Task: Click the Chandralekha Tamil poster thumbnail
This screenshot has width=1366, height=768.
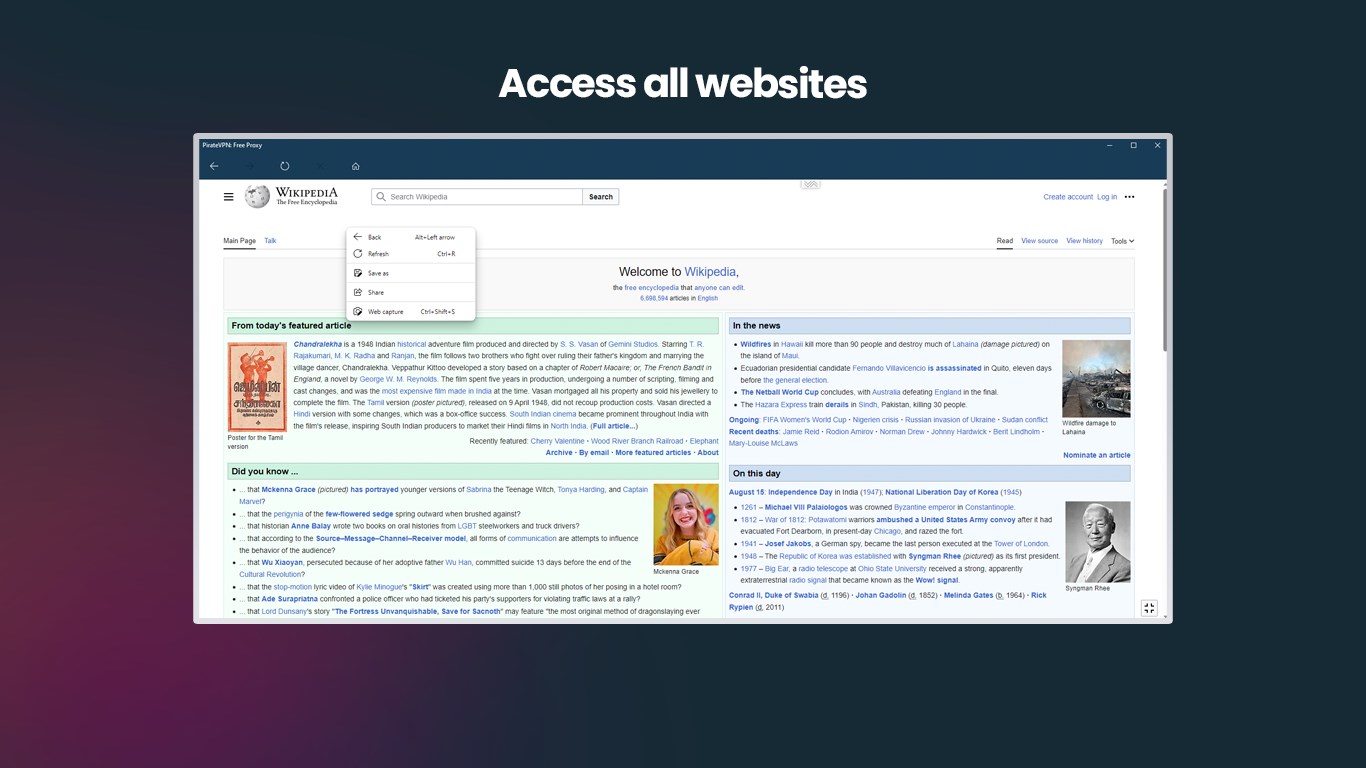Action: click(x=257, y=387)
